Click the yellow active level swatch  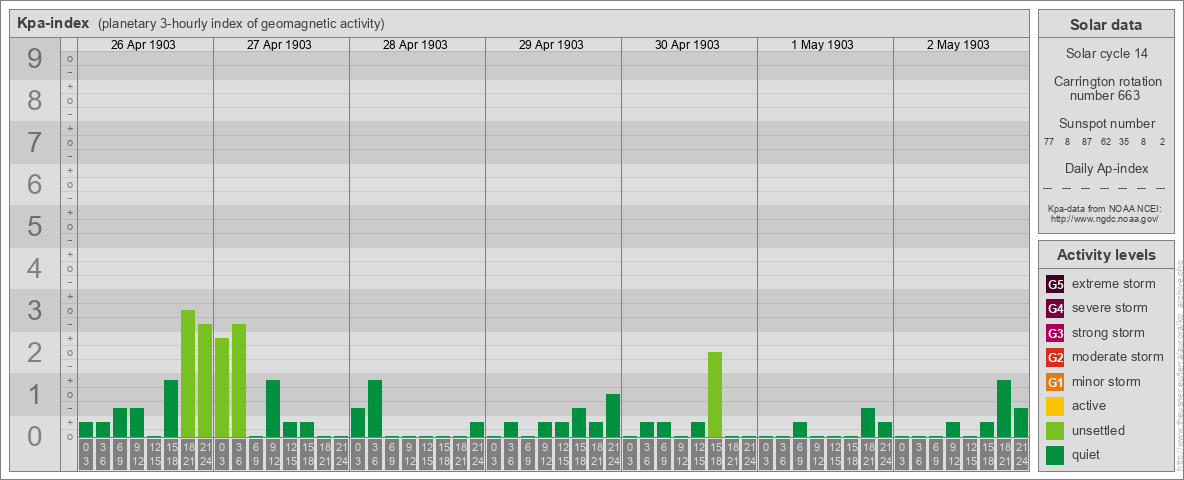point(1055,406)
